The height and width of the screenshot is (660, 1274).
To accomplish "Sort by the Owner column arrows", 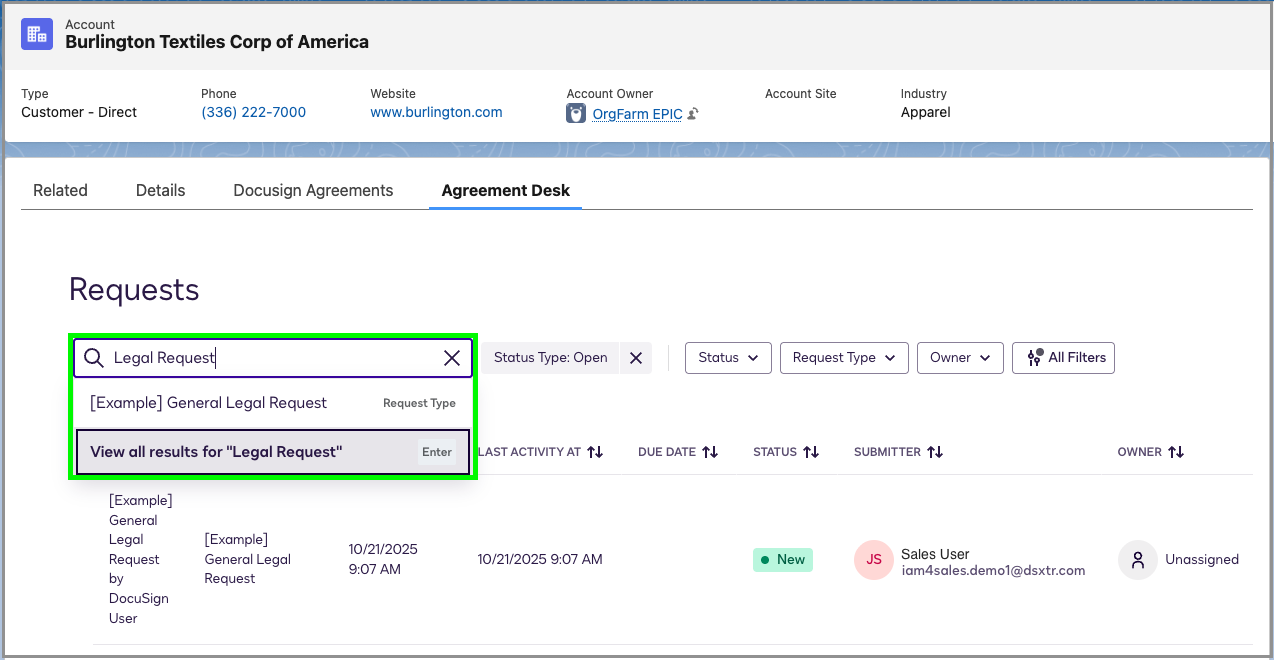I will point(1178,451).
